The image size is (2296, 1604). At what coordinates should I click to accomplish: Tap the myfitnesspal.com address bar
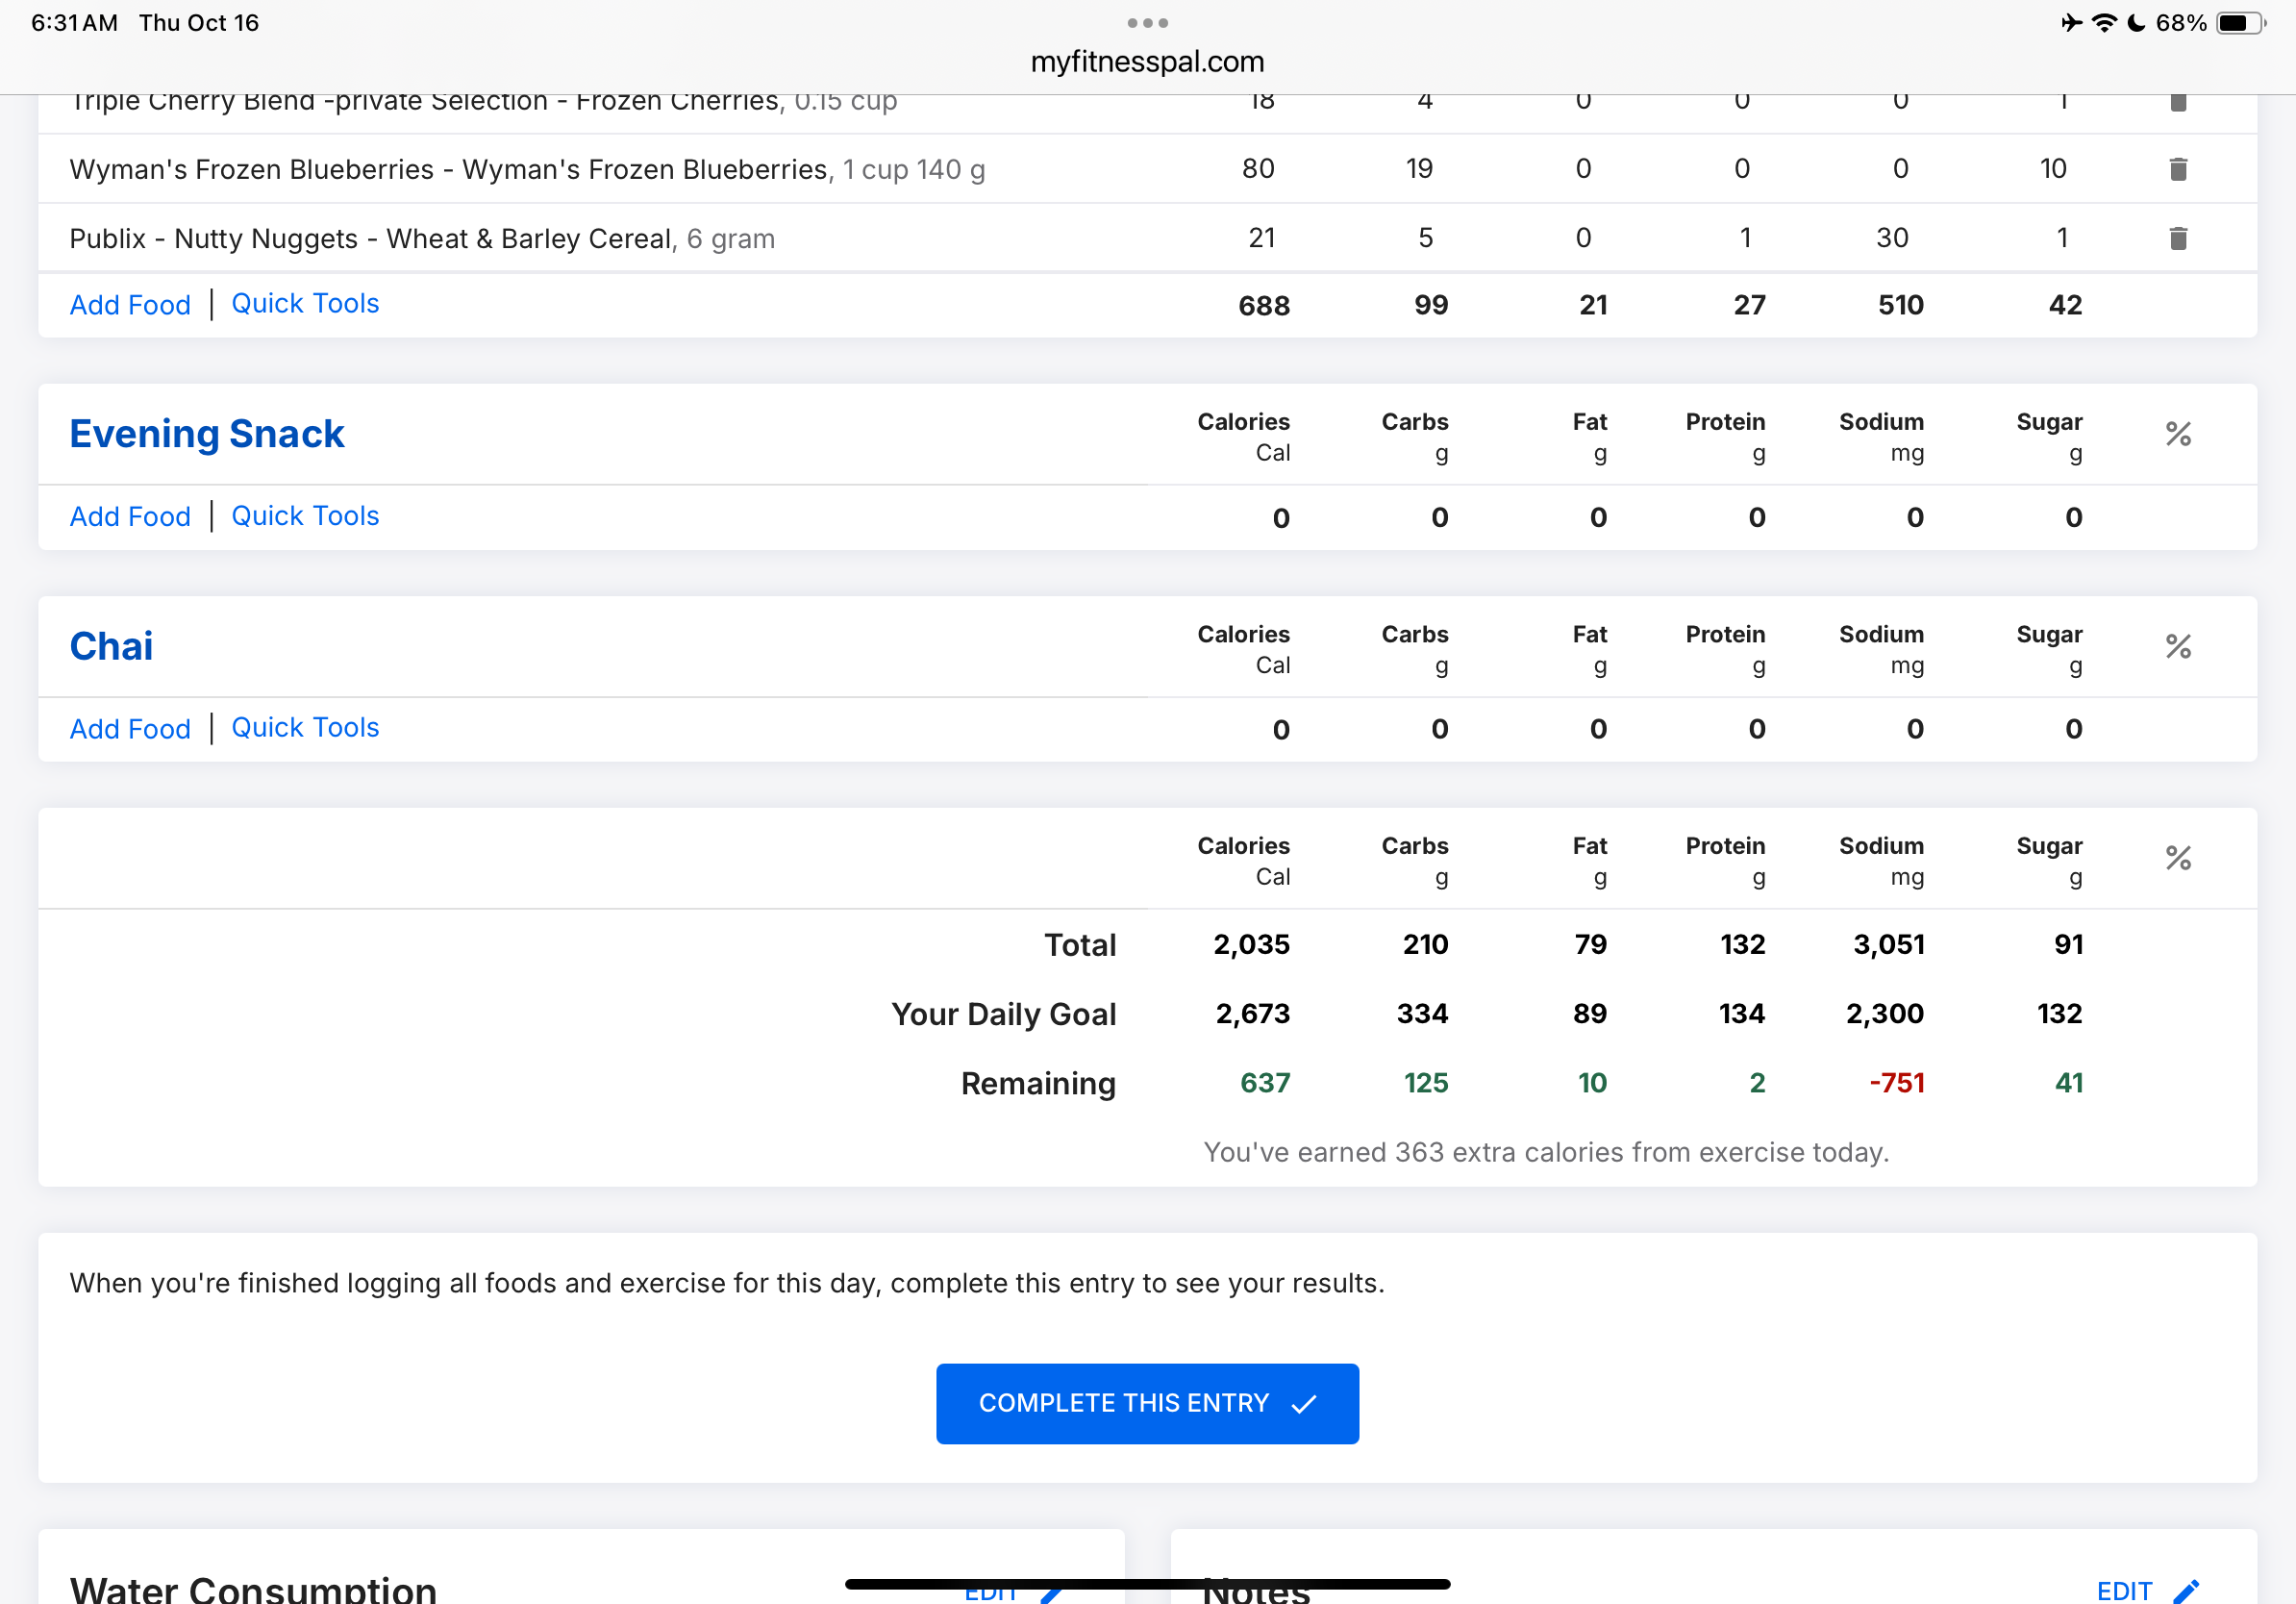click(1147, 62)
